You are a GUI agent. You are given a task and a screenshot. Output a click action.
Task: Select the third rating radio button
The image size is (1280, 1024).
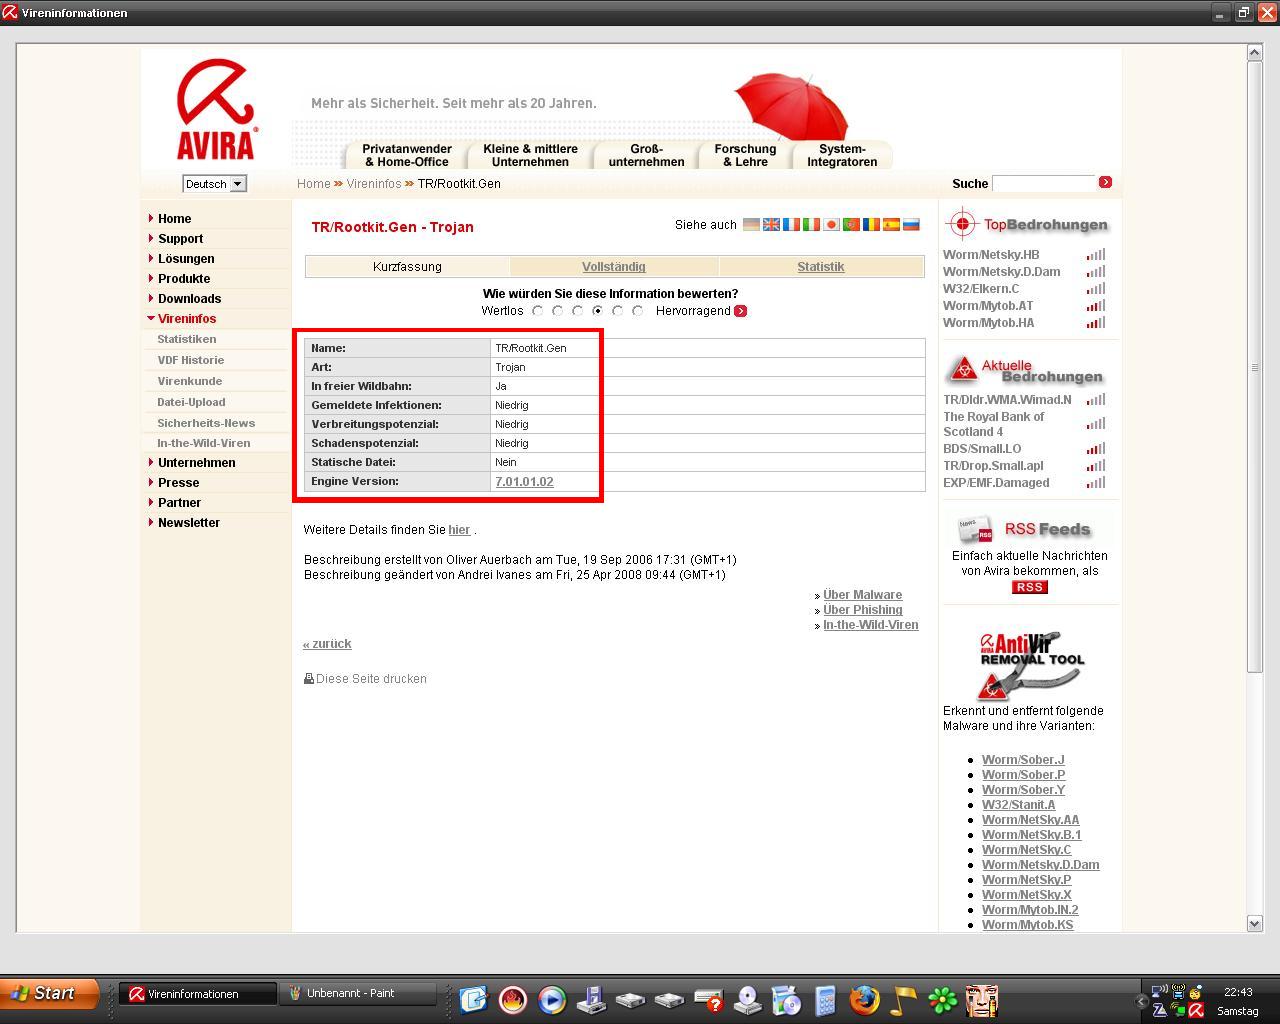pyautogui.click(x=578, y=311)
